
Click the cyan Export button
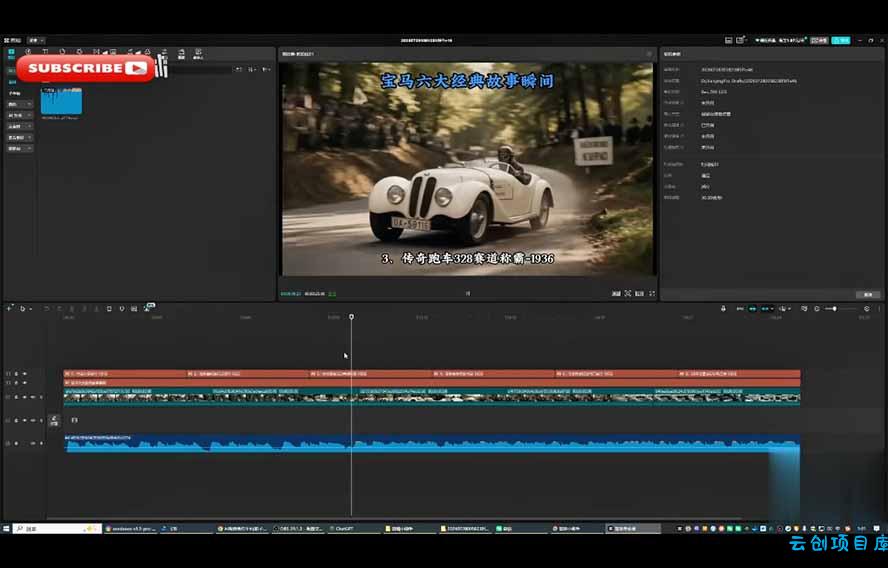840,40
